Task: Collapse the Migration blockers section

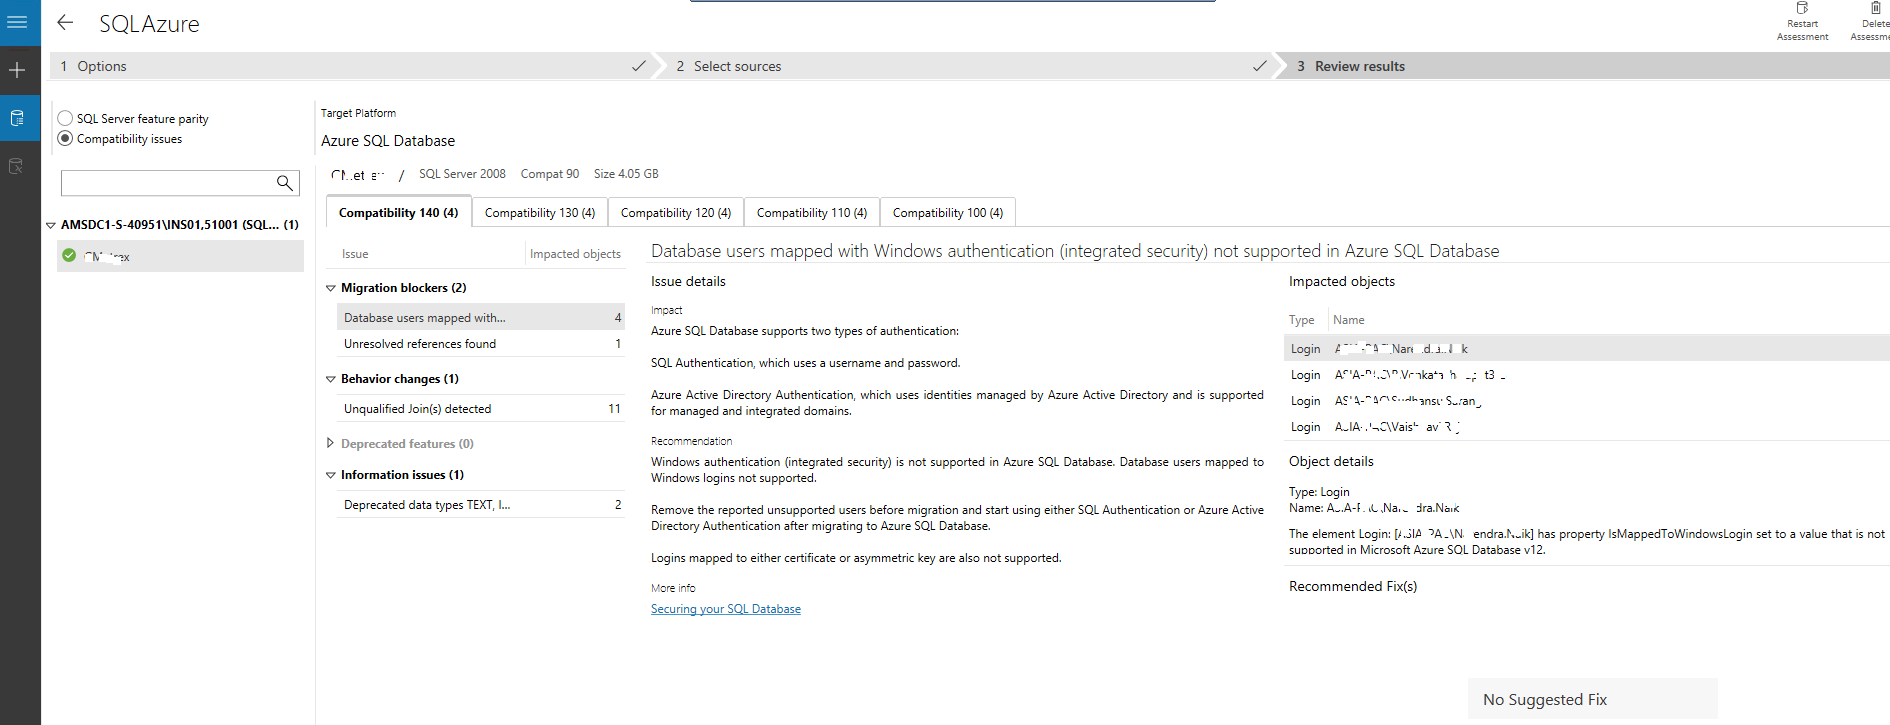Action: pos(331,288)
